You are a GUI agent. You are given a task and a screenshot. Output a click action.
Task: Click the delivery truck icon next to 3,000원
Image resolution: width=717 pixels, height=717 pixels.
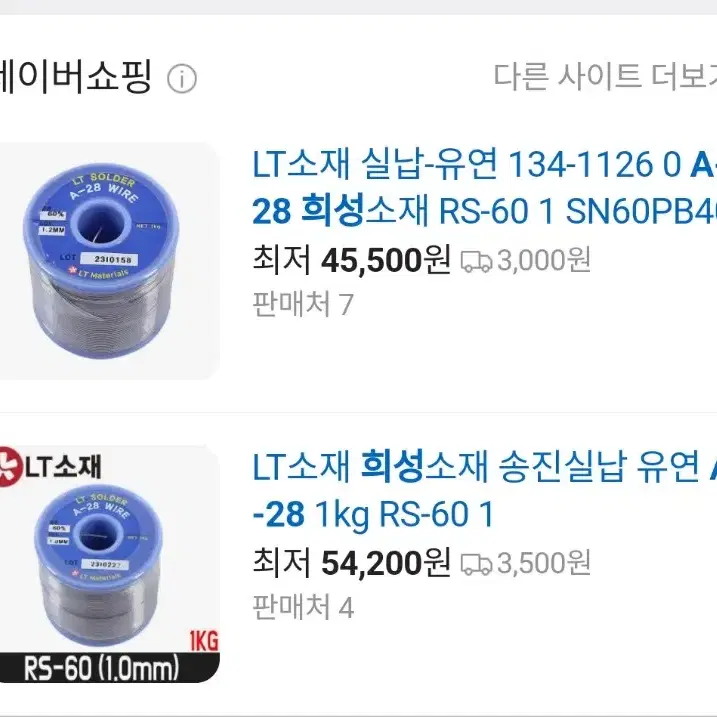click(x=476, y=261)
